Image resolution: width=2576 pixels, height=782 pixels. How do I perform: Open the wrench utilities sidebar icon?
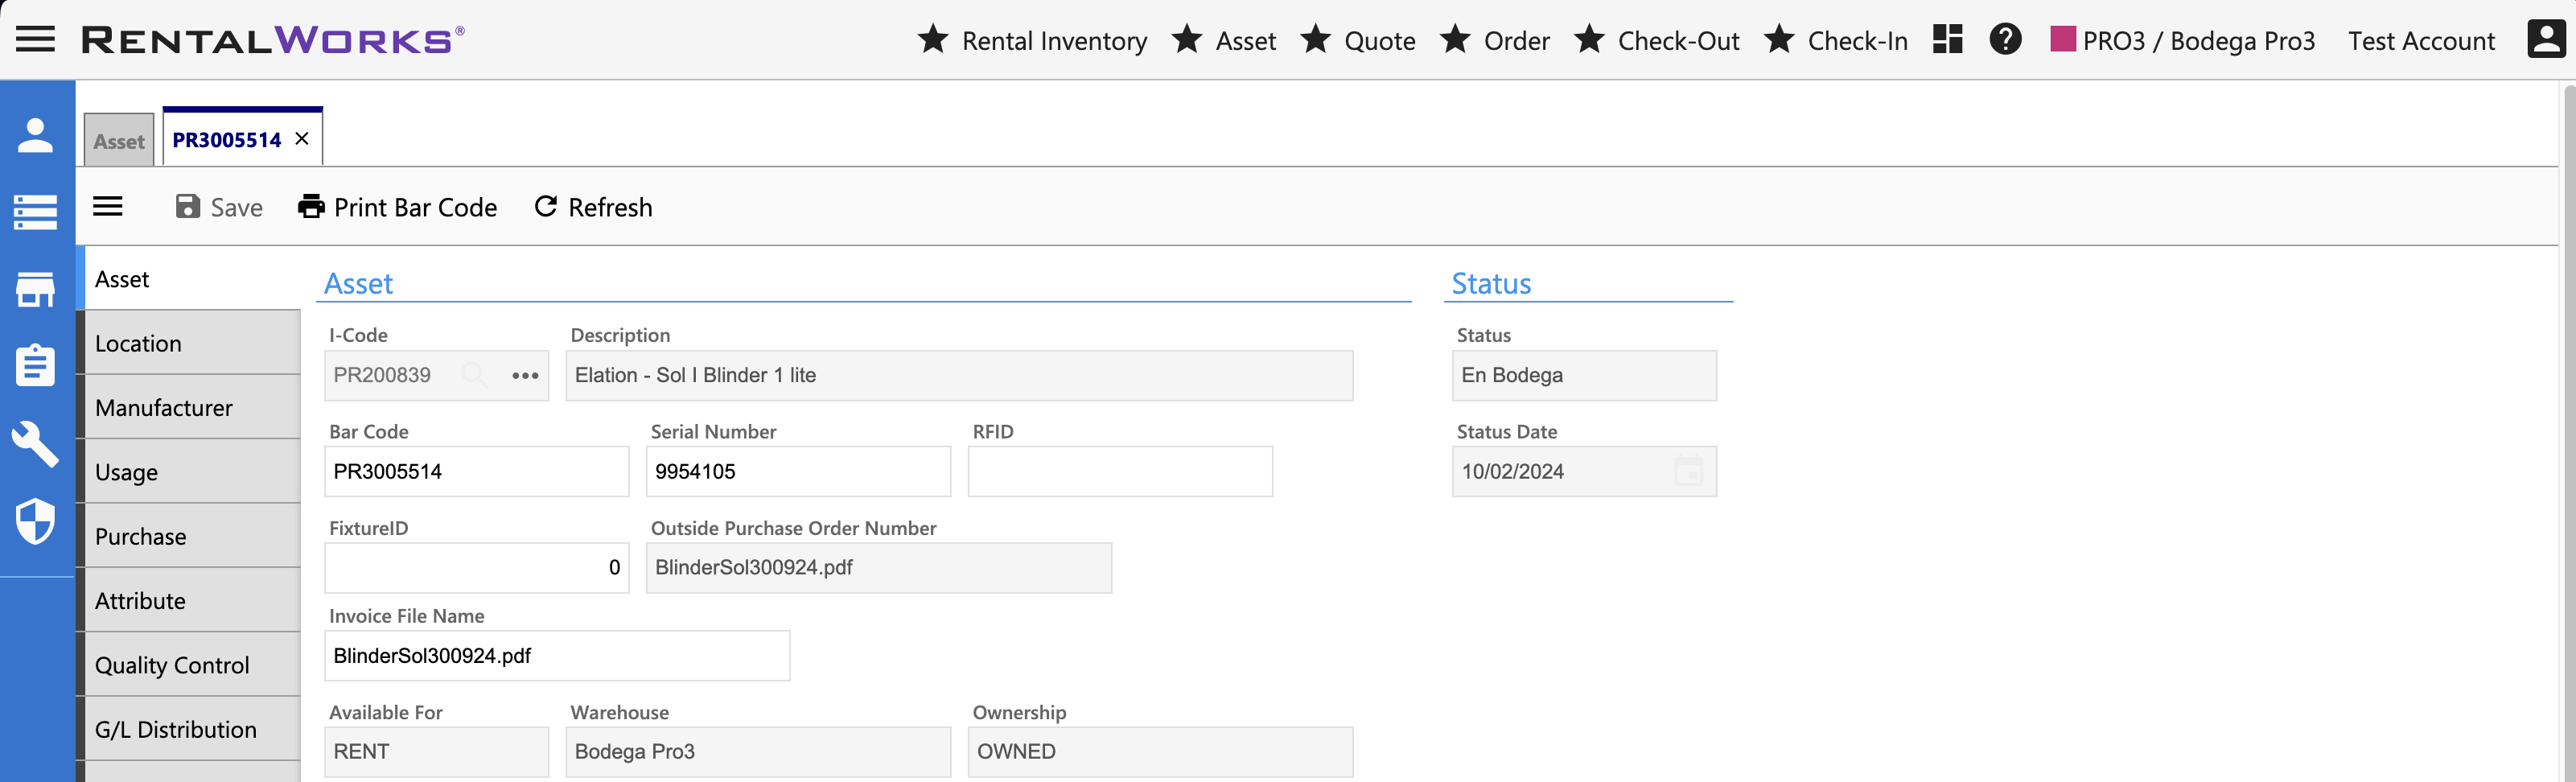click(36, 444)
